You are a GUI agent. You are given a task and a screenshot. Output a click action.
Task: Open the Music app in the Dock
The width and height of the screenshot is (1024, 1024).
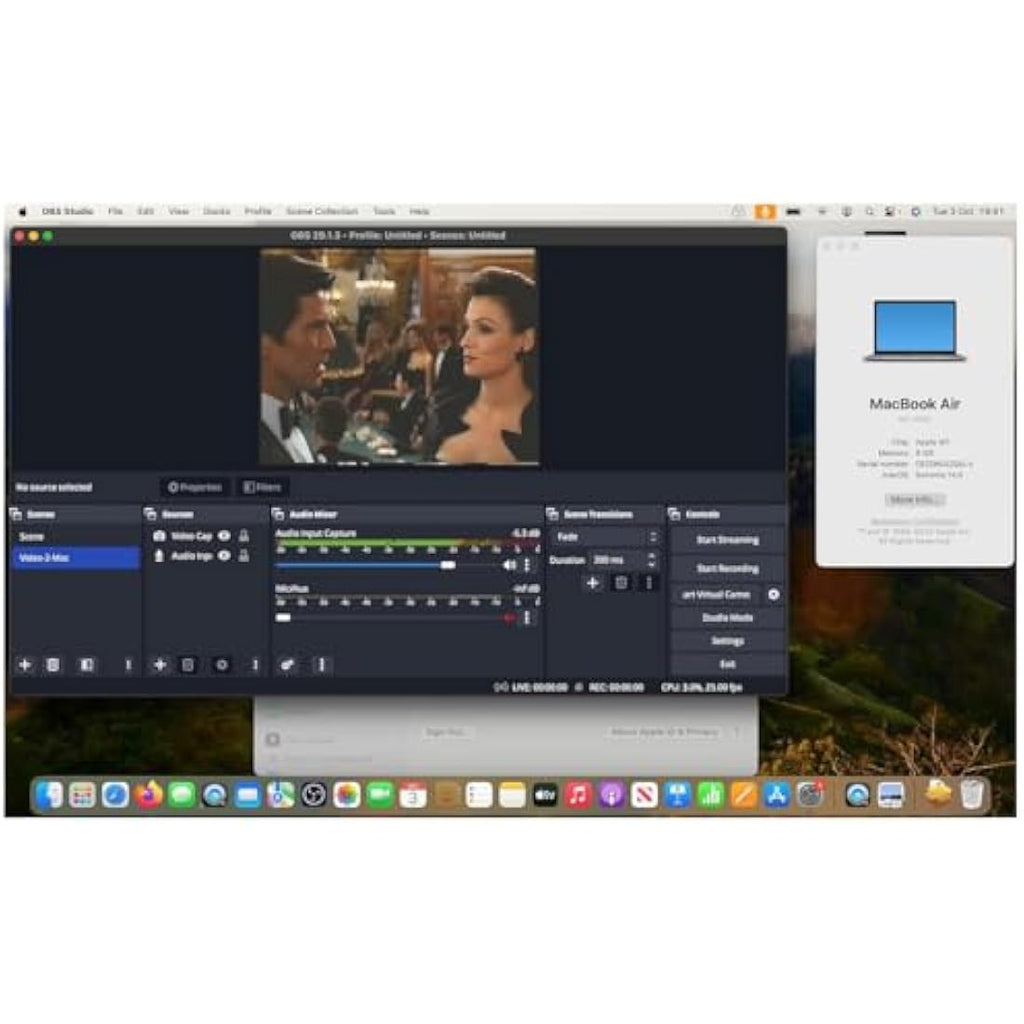click(578, 795)
